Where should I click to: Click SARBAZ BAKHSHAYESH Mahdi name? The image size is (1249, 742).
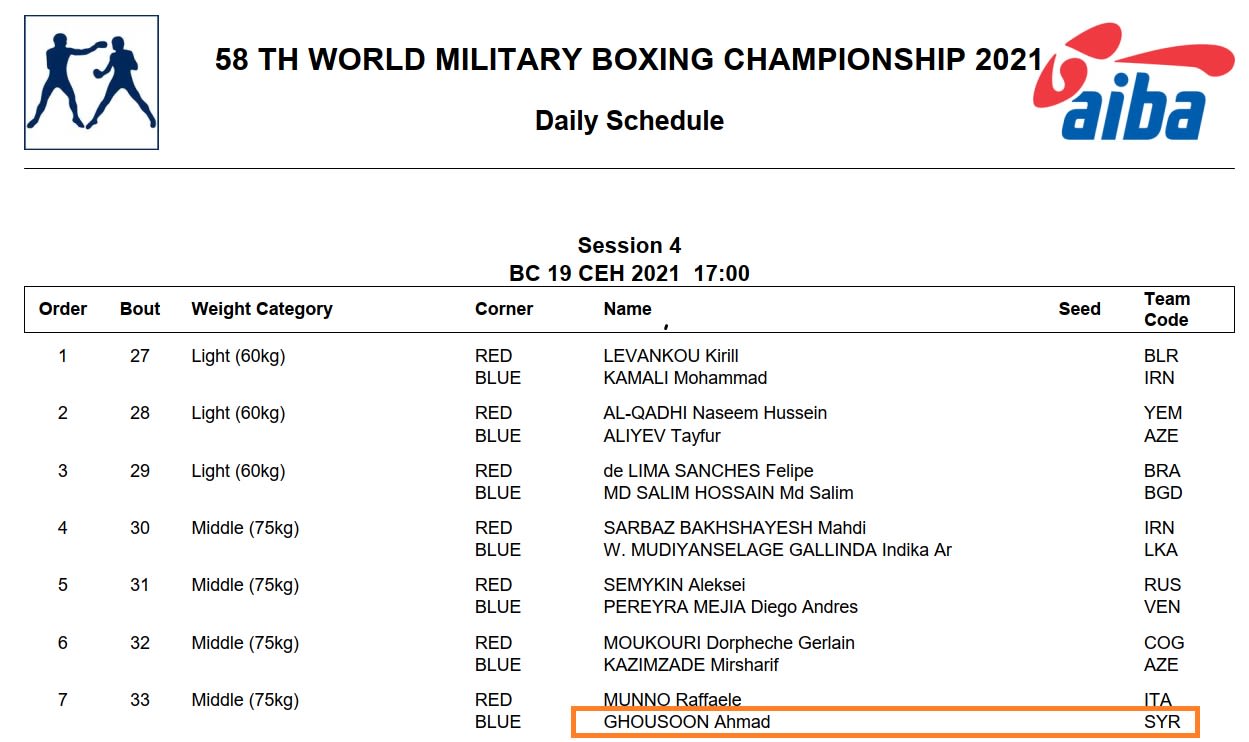coord(735,528)
